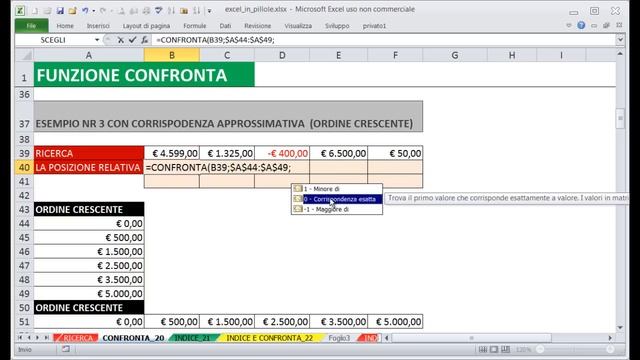Open the Formule ribbon tab
Screen dimensions: 640x360
pyautogui.click(x=195, y=26)
